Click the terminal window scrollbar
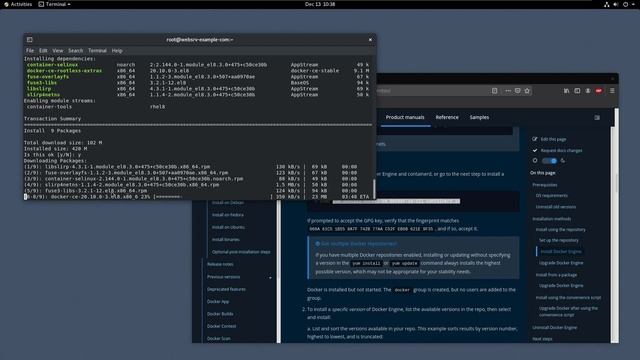This screenshot has width=640, height=360. 374,189
